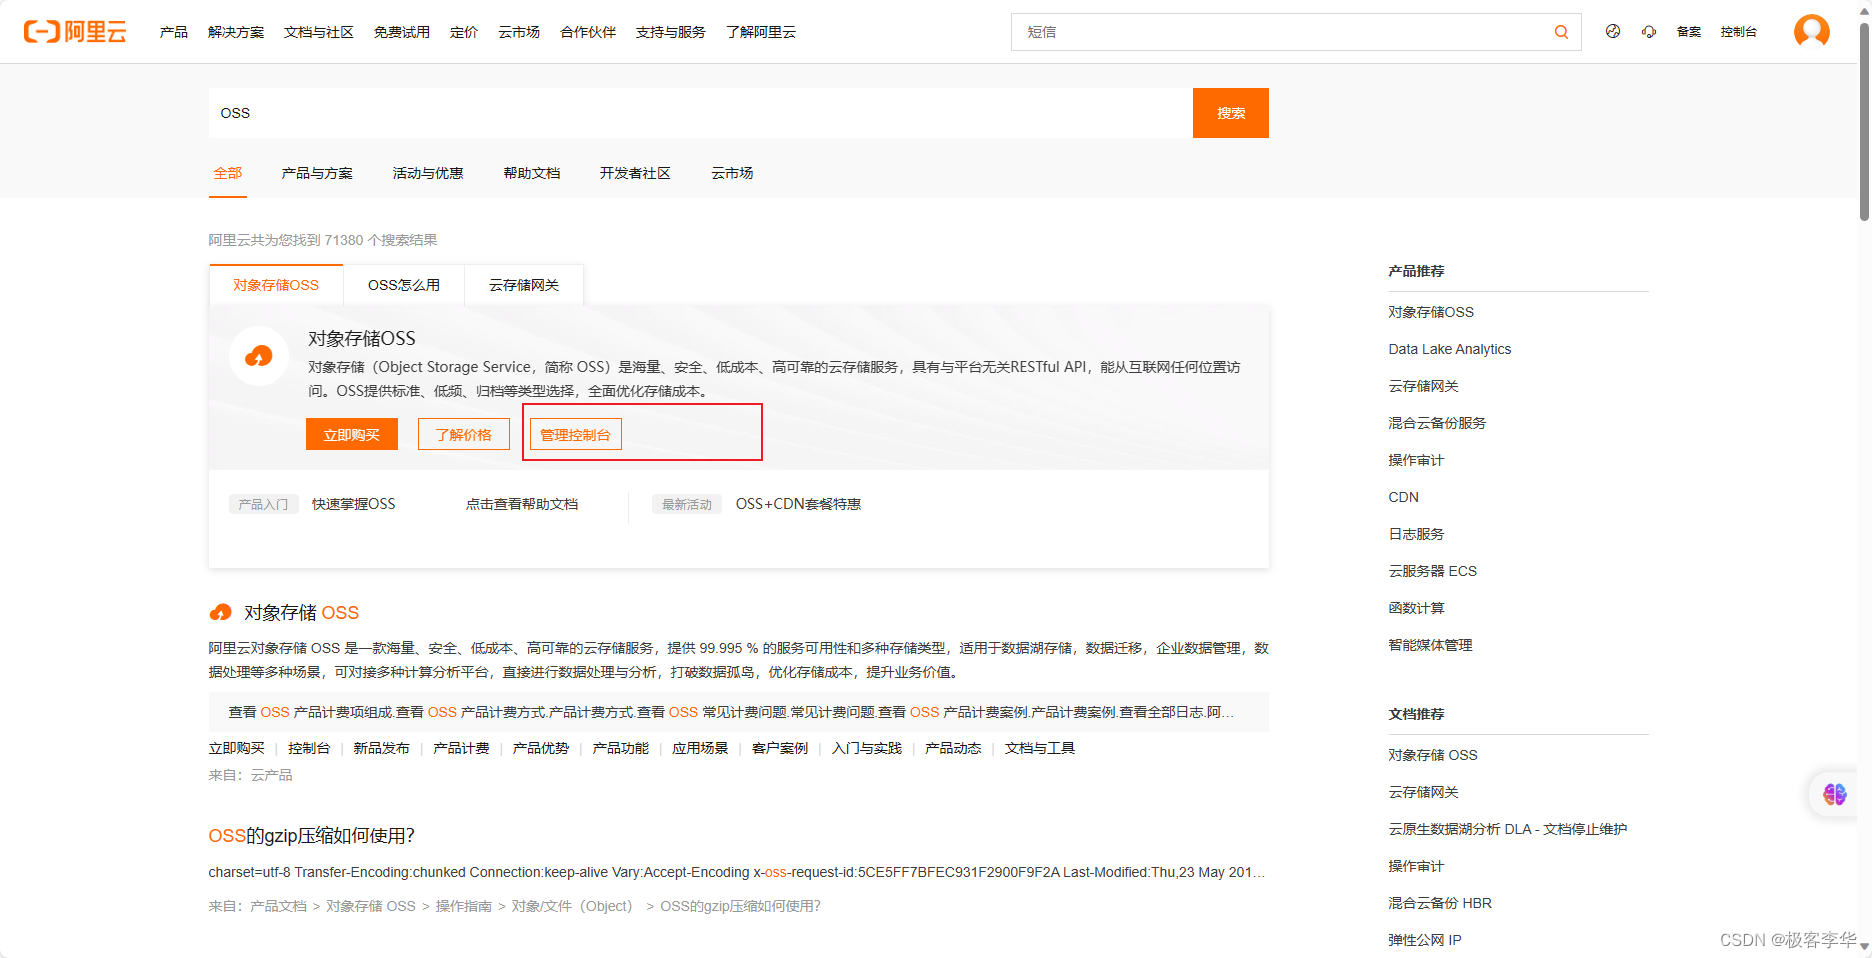Open 智能媒体管理 in sidebar
The height and width of the screenshot is (958, 1872).
(1430, 645)
